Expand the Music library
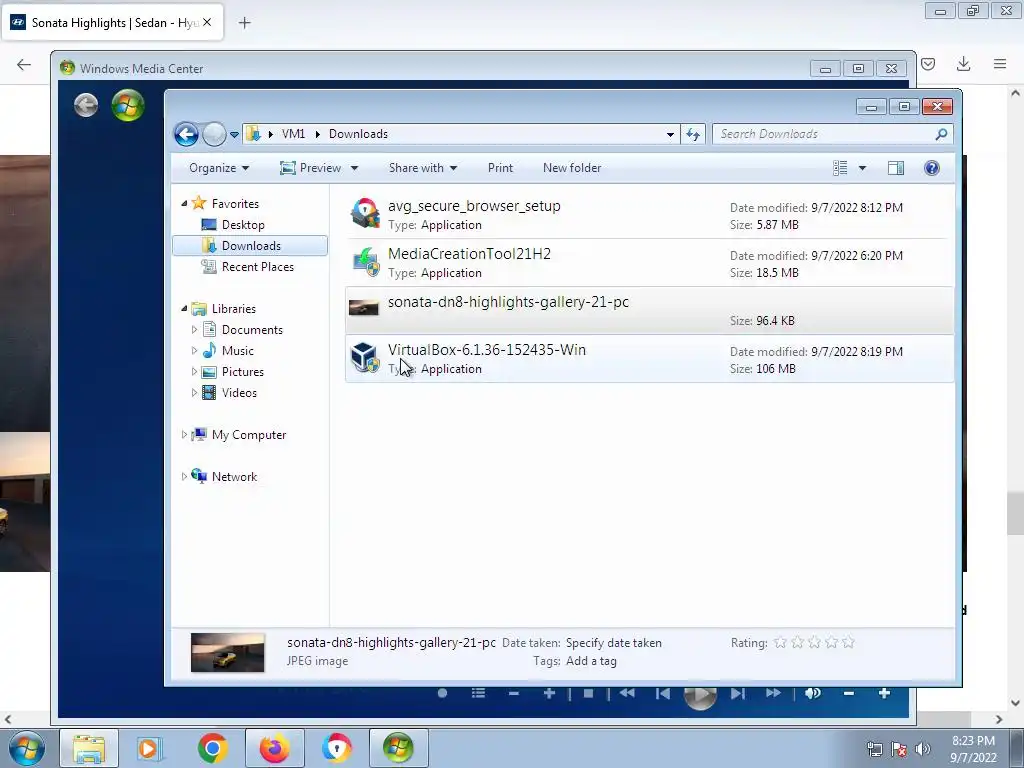Viewport: 1024px width, 768px height. tap(194, 351)
